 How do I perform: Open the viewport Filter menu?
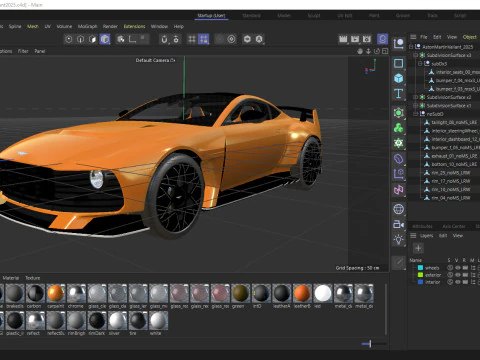point(23,51)
